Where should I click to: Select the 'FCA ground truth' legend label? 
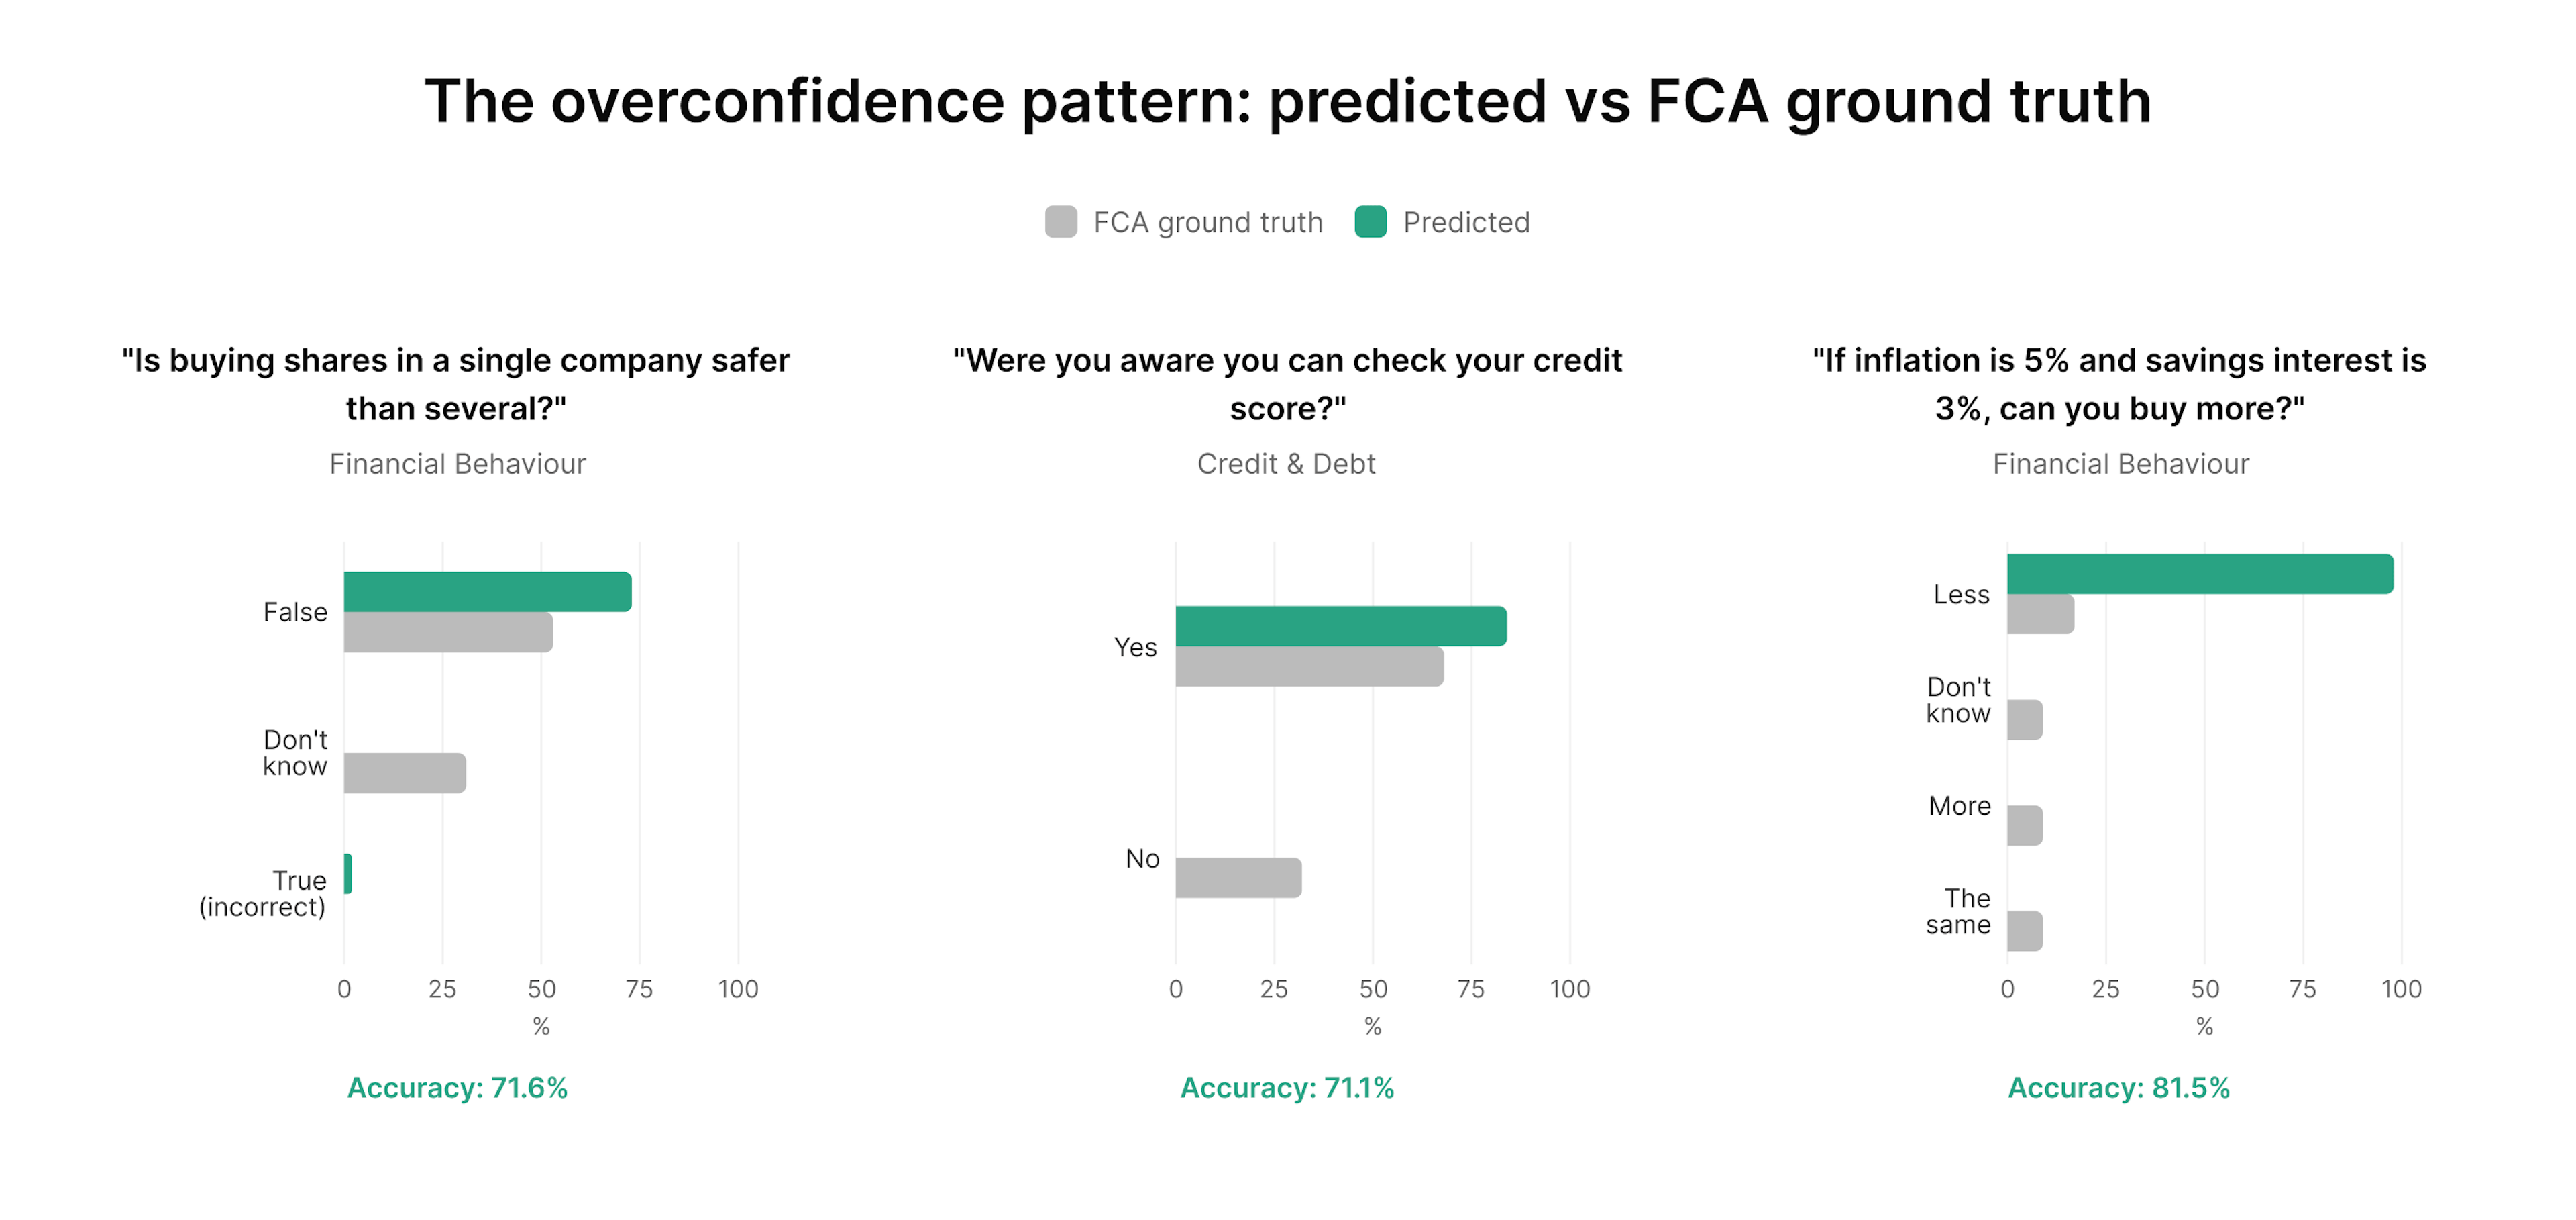pyautogui.click(x=1207, y=222)
